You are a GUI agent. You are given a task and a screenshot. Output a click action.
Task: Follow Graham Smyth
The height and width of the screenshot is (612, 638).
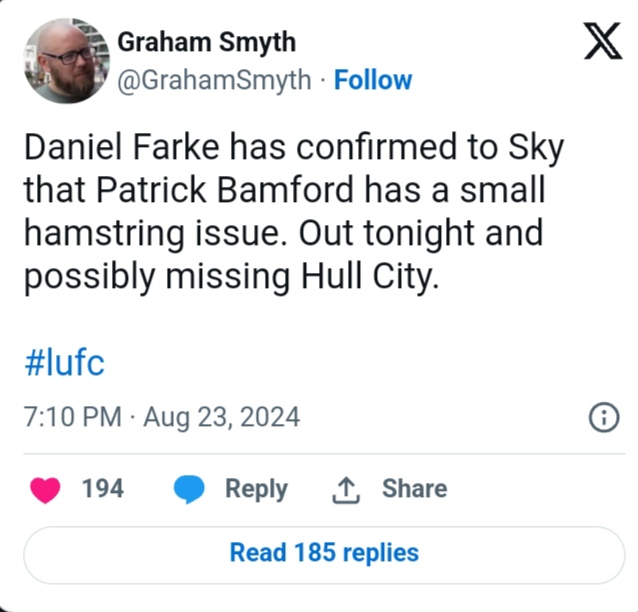(372, 80)
